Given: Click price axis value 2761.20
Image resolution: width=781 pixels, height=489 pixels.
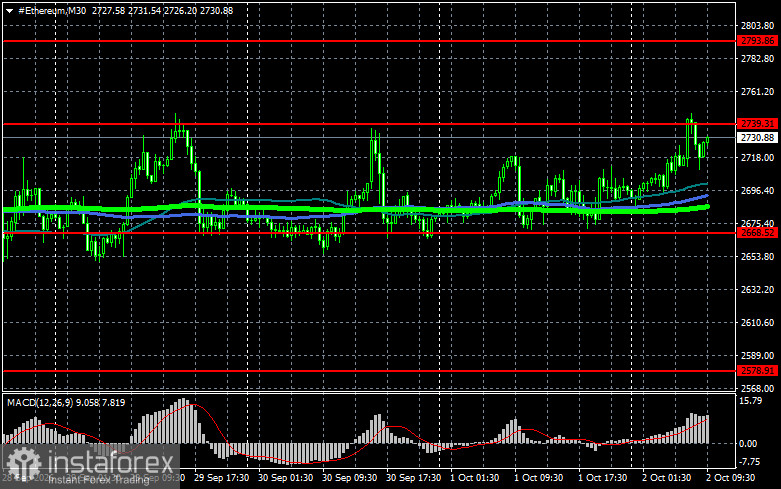Looking at the screenshot, I should (x=757, y=92).
